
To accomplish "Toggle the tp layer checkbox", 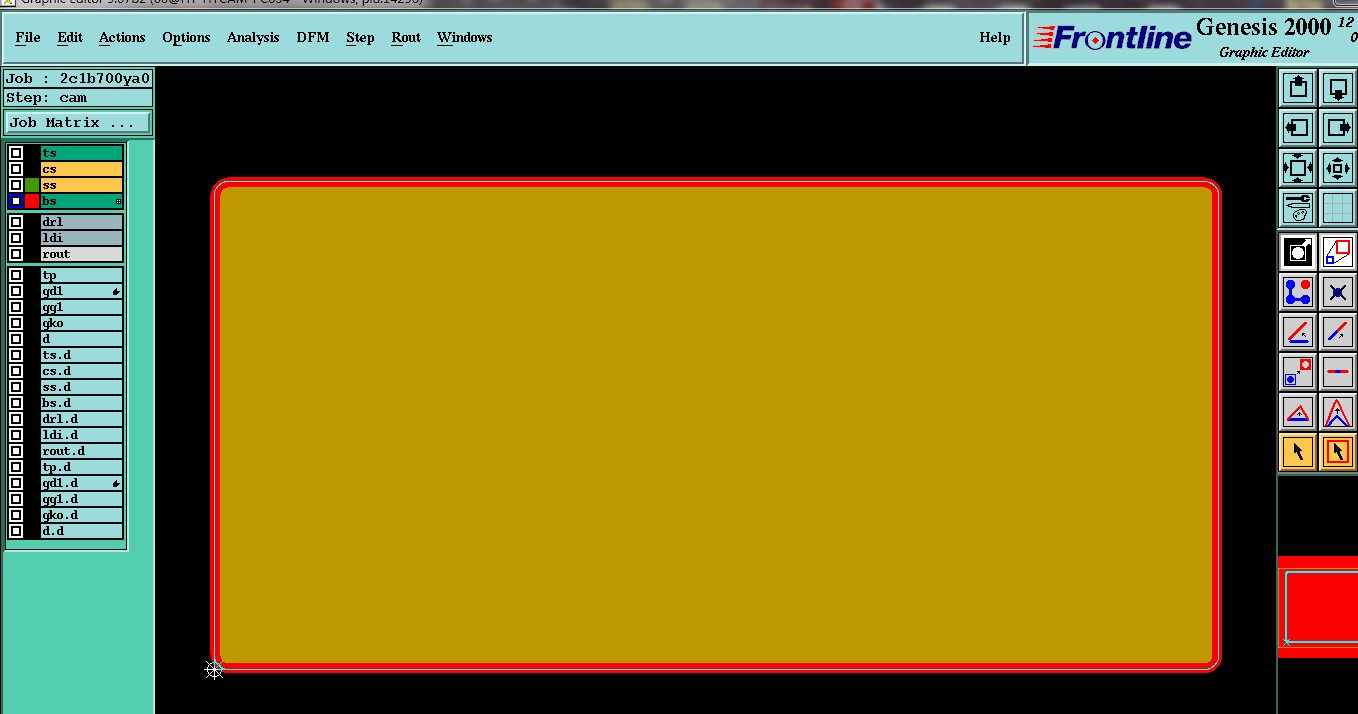I will pos(16,275).
